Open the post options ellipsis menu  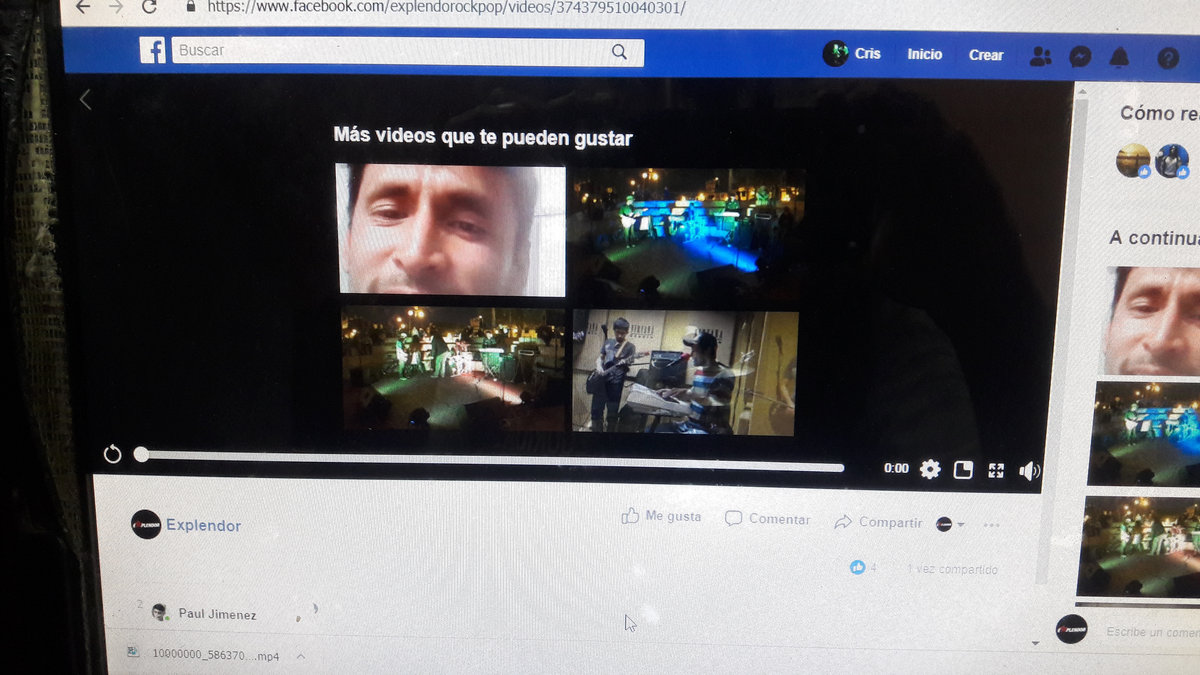991,525
